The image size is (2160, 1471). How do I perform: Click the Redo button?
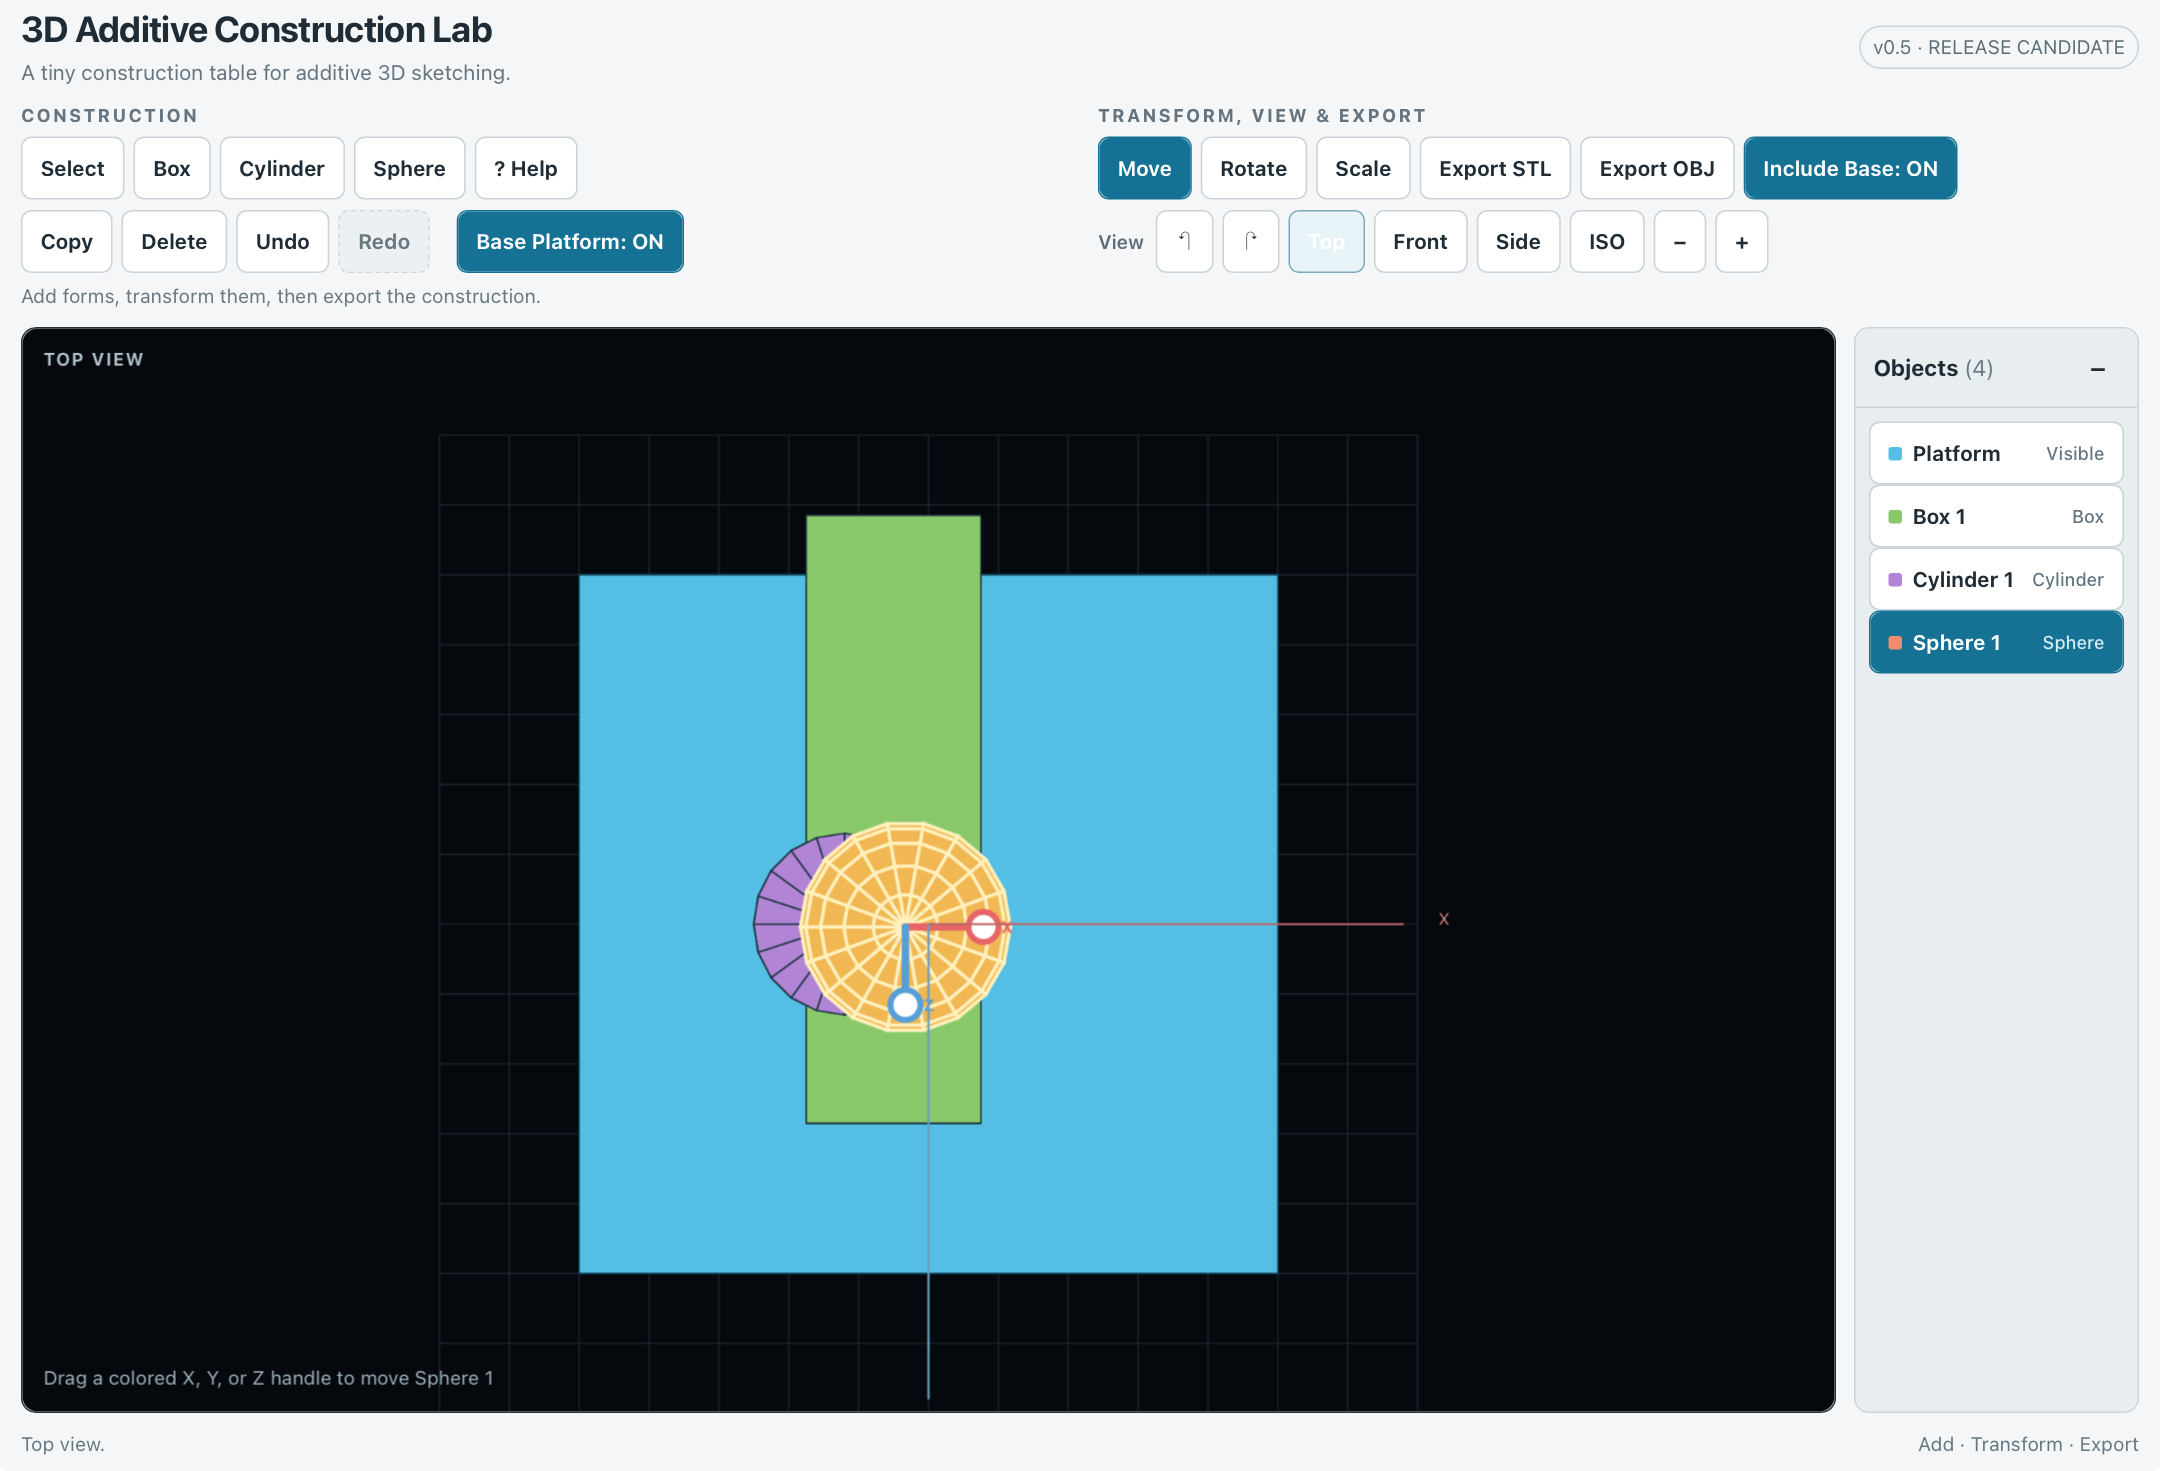click(x=384, y=241)
